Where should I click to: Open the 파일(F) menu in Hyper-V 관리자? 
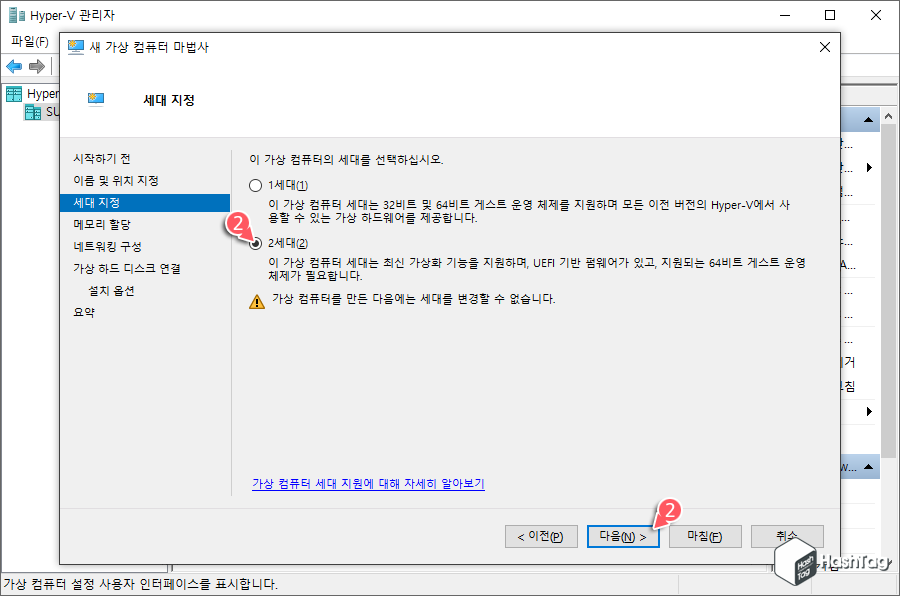[x=30, y=41]
